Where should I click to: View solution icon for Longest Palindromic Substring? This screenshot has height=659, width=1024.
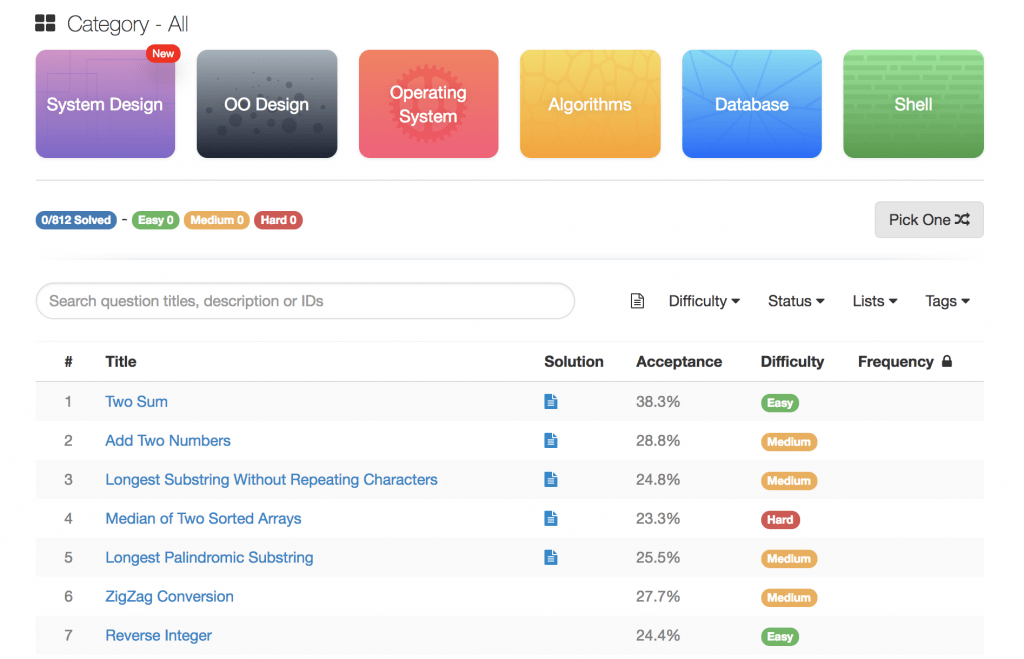click(x=550, y=558)
